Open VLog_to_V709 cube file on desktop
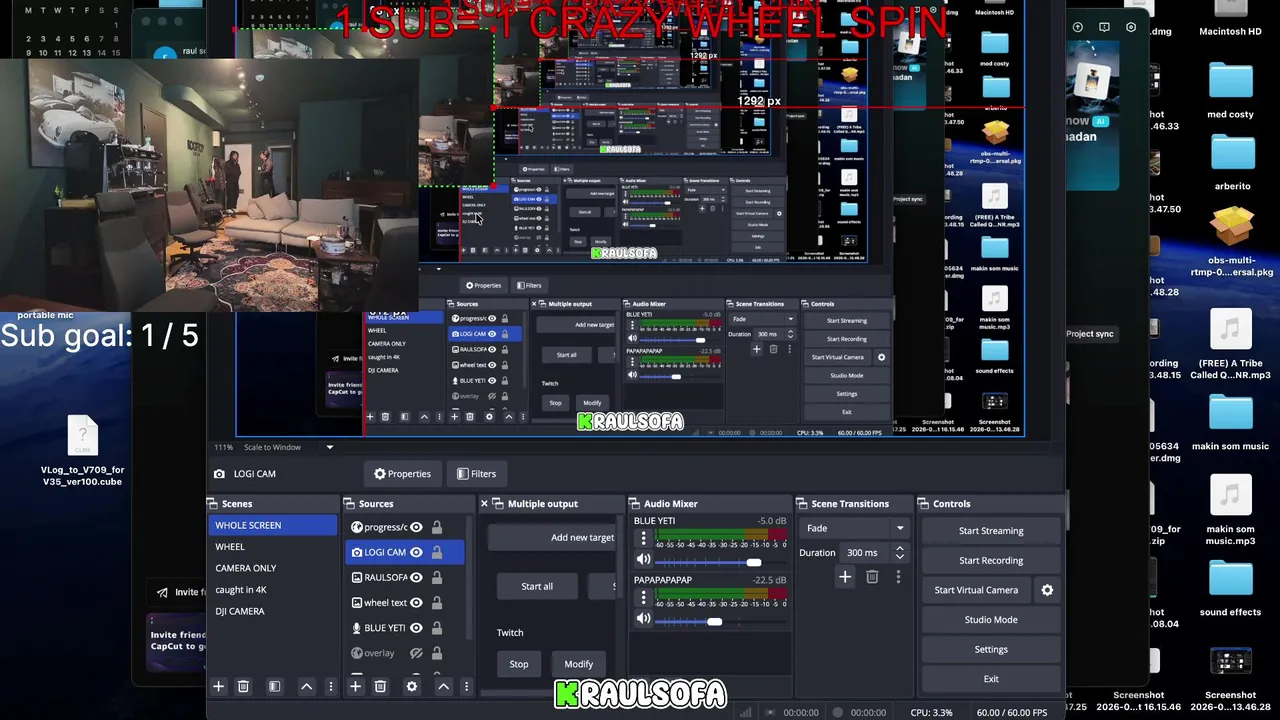Image resolution: width=1280 pixels, height=720 pixels. (x=82, y=451)
